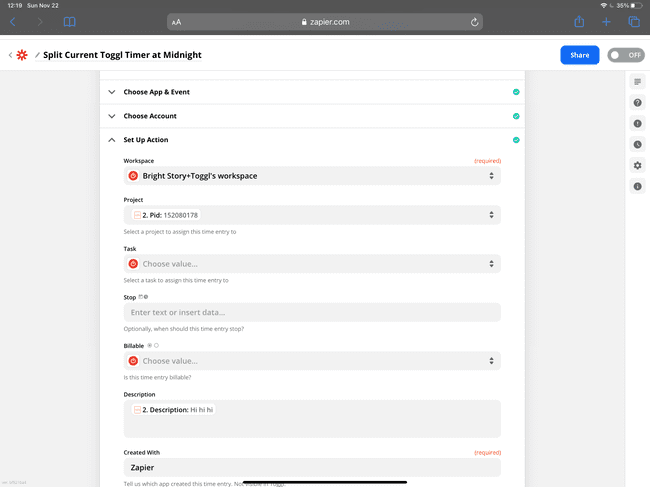Open the history clock sidebar icon
The width and height of the screenshot is (650, 487).
[x=637, y=144]
